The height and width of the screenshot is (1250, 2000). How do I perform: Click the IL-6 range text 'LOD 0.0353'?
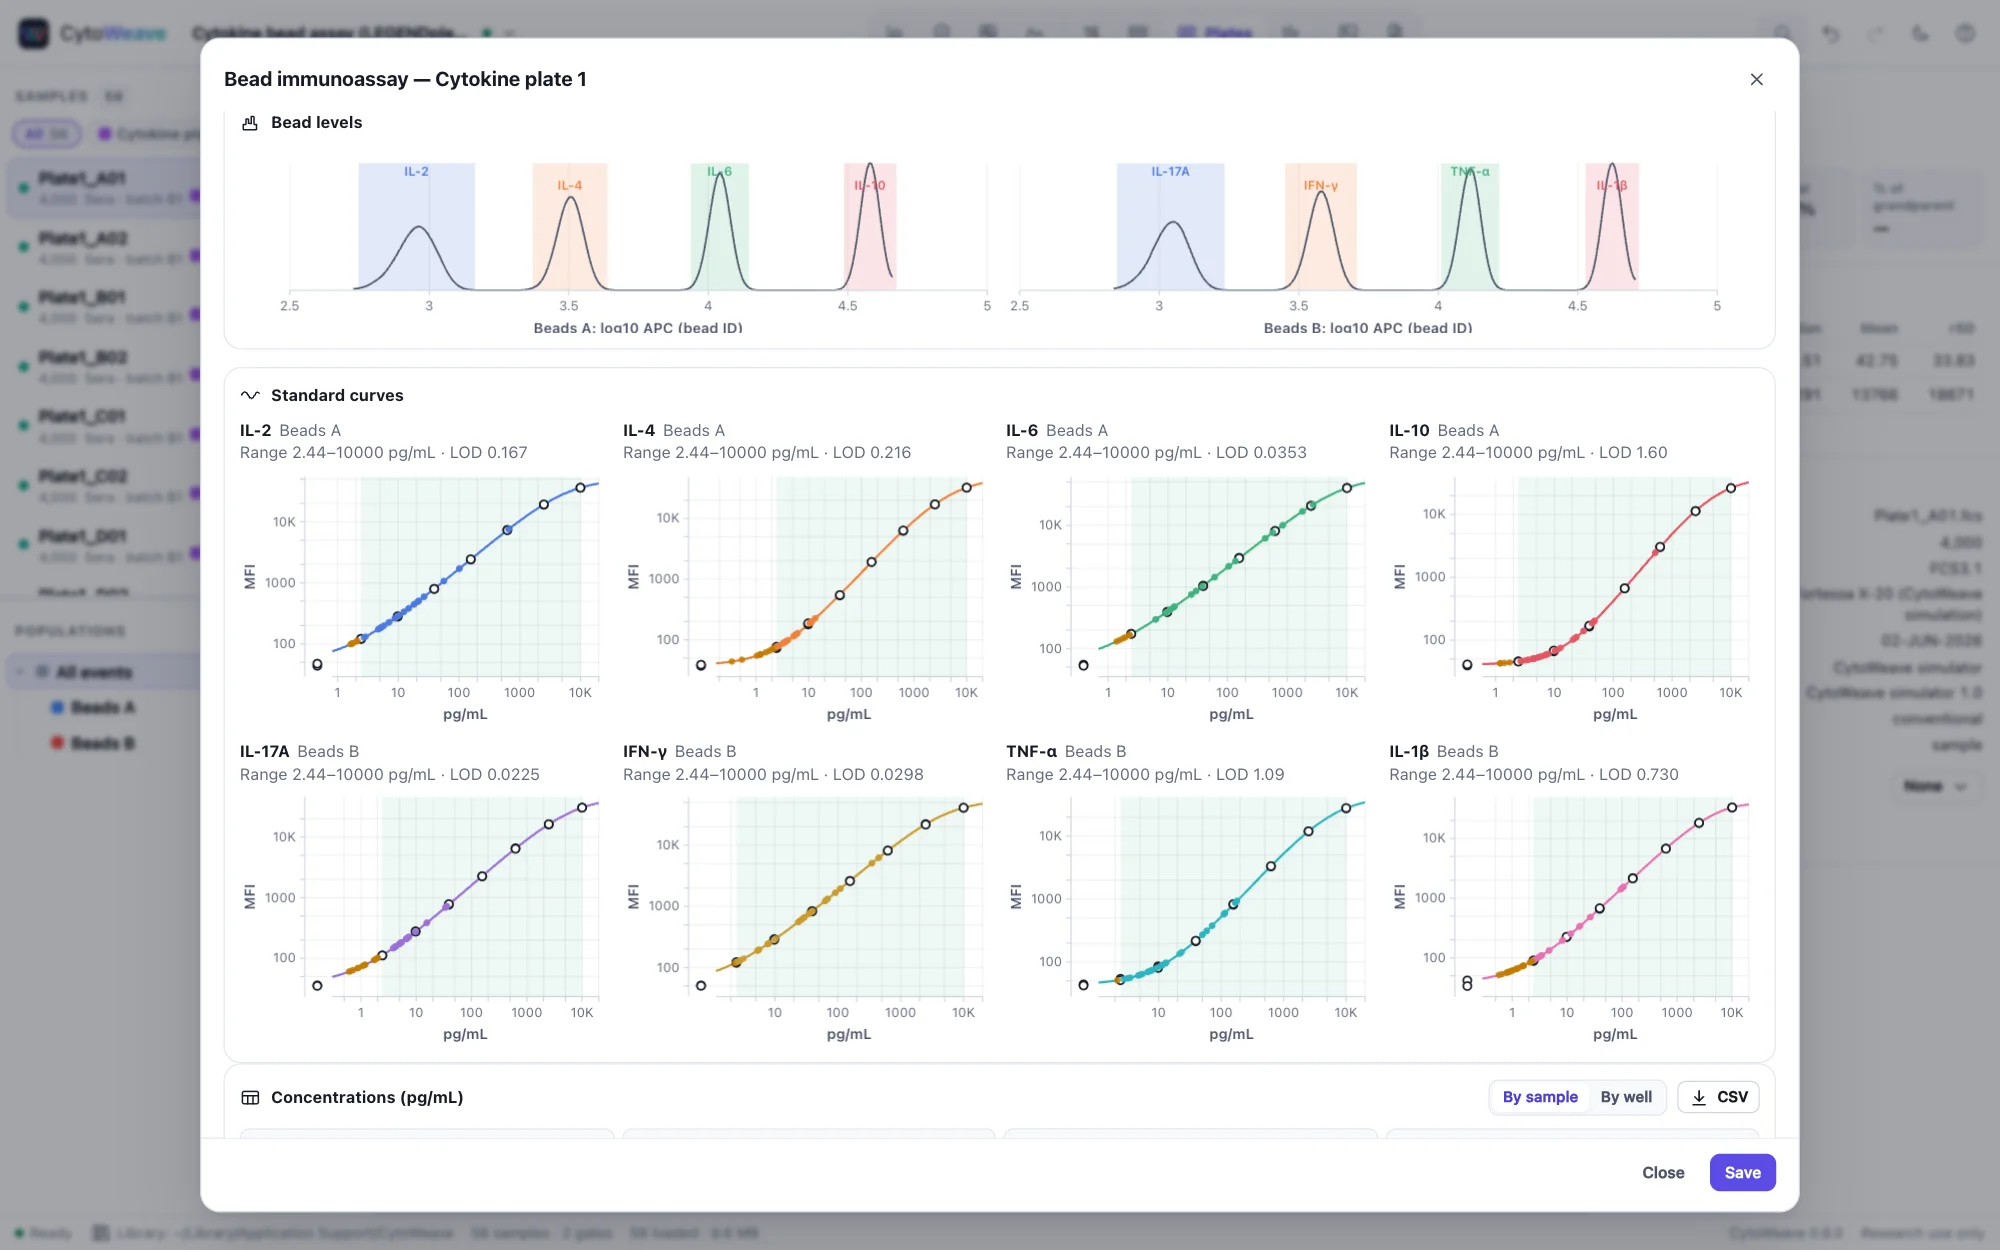1261,452
